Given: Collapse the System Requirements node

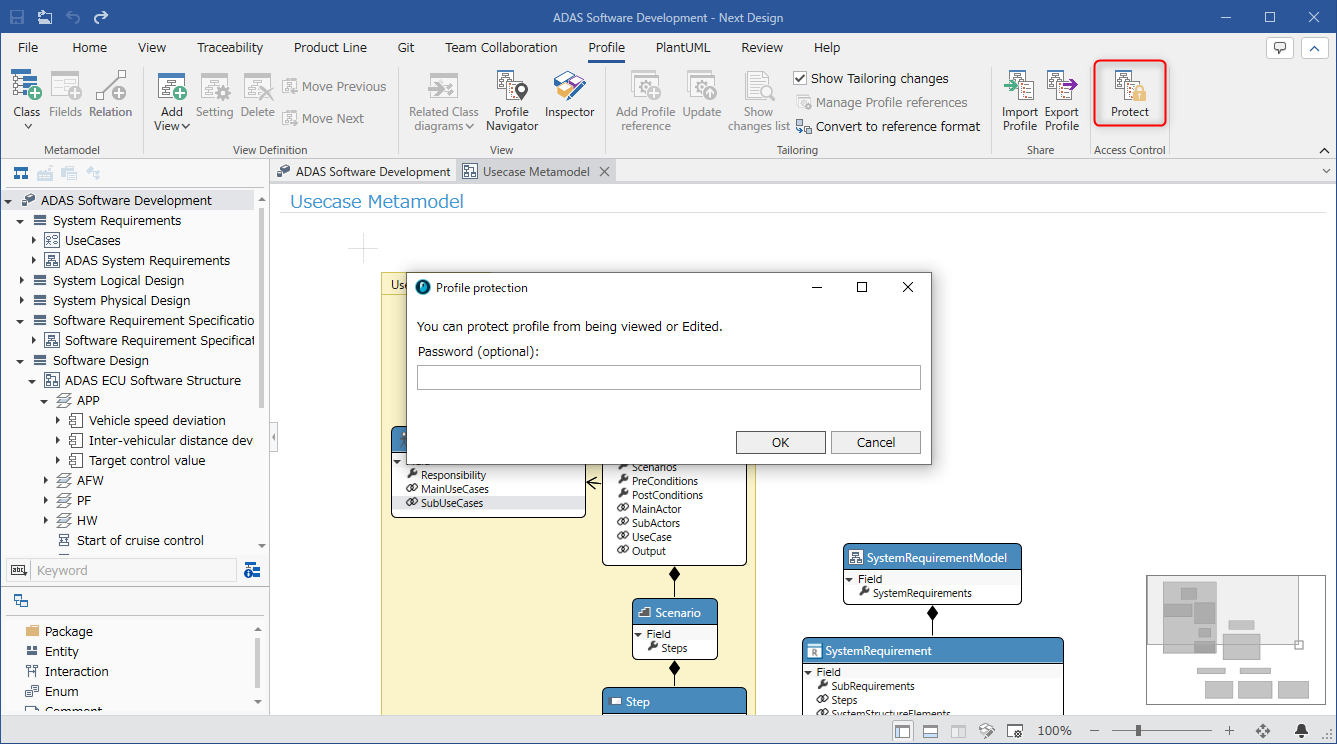Looking at the screenshot, I should coord(21,221).
